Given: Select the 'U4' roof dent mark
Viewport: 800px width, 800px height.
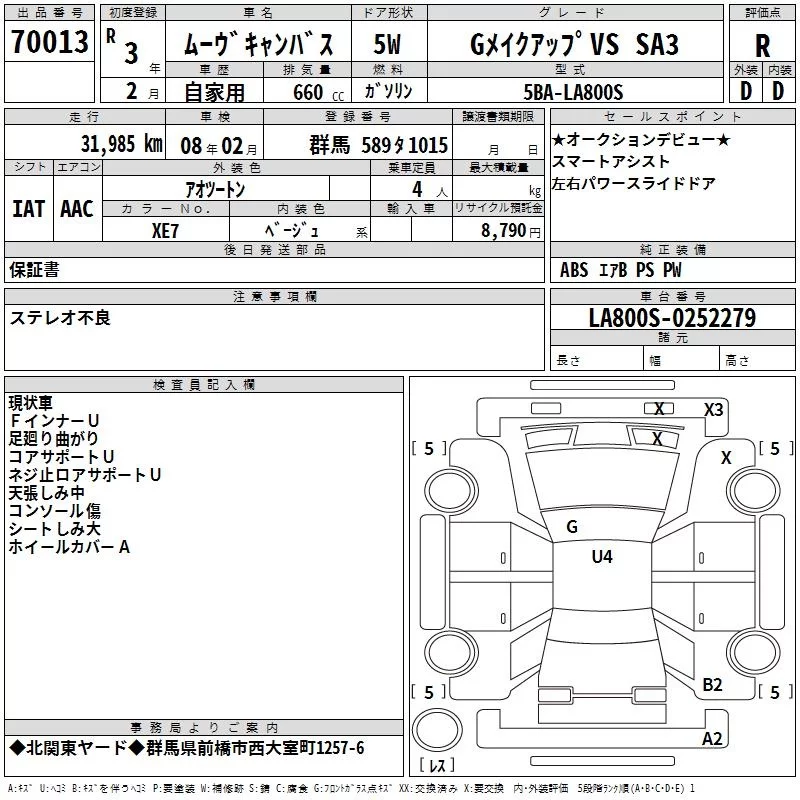Looking at the screenshot, I should (x=602, y=556).
